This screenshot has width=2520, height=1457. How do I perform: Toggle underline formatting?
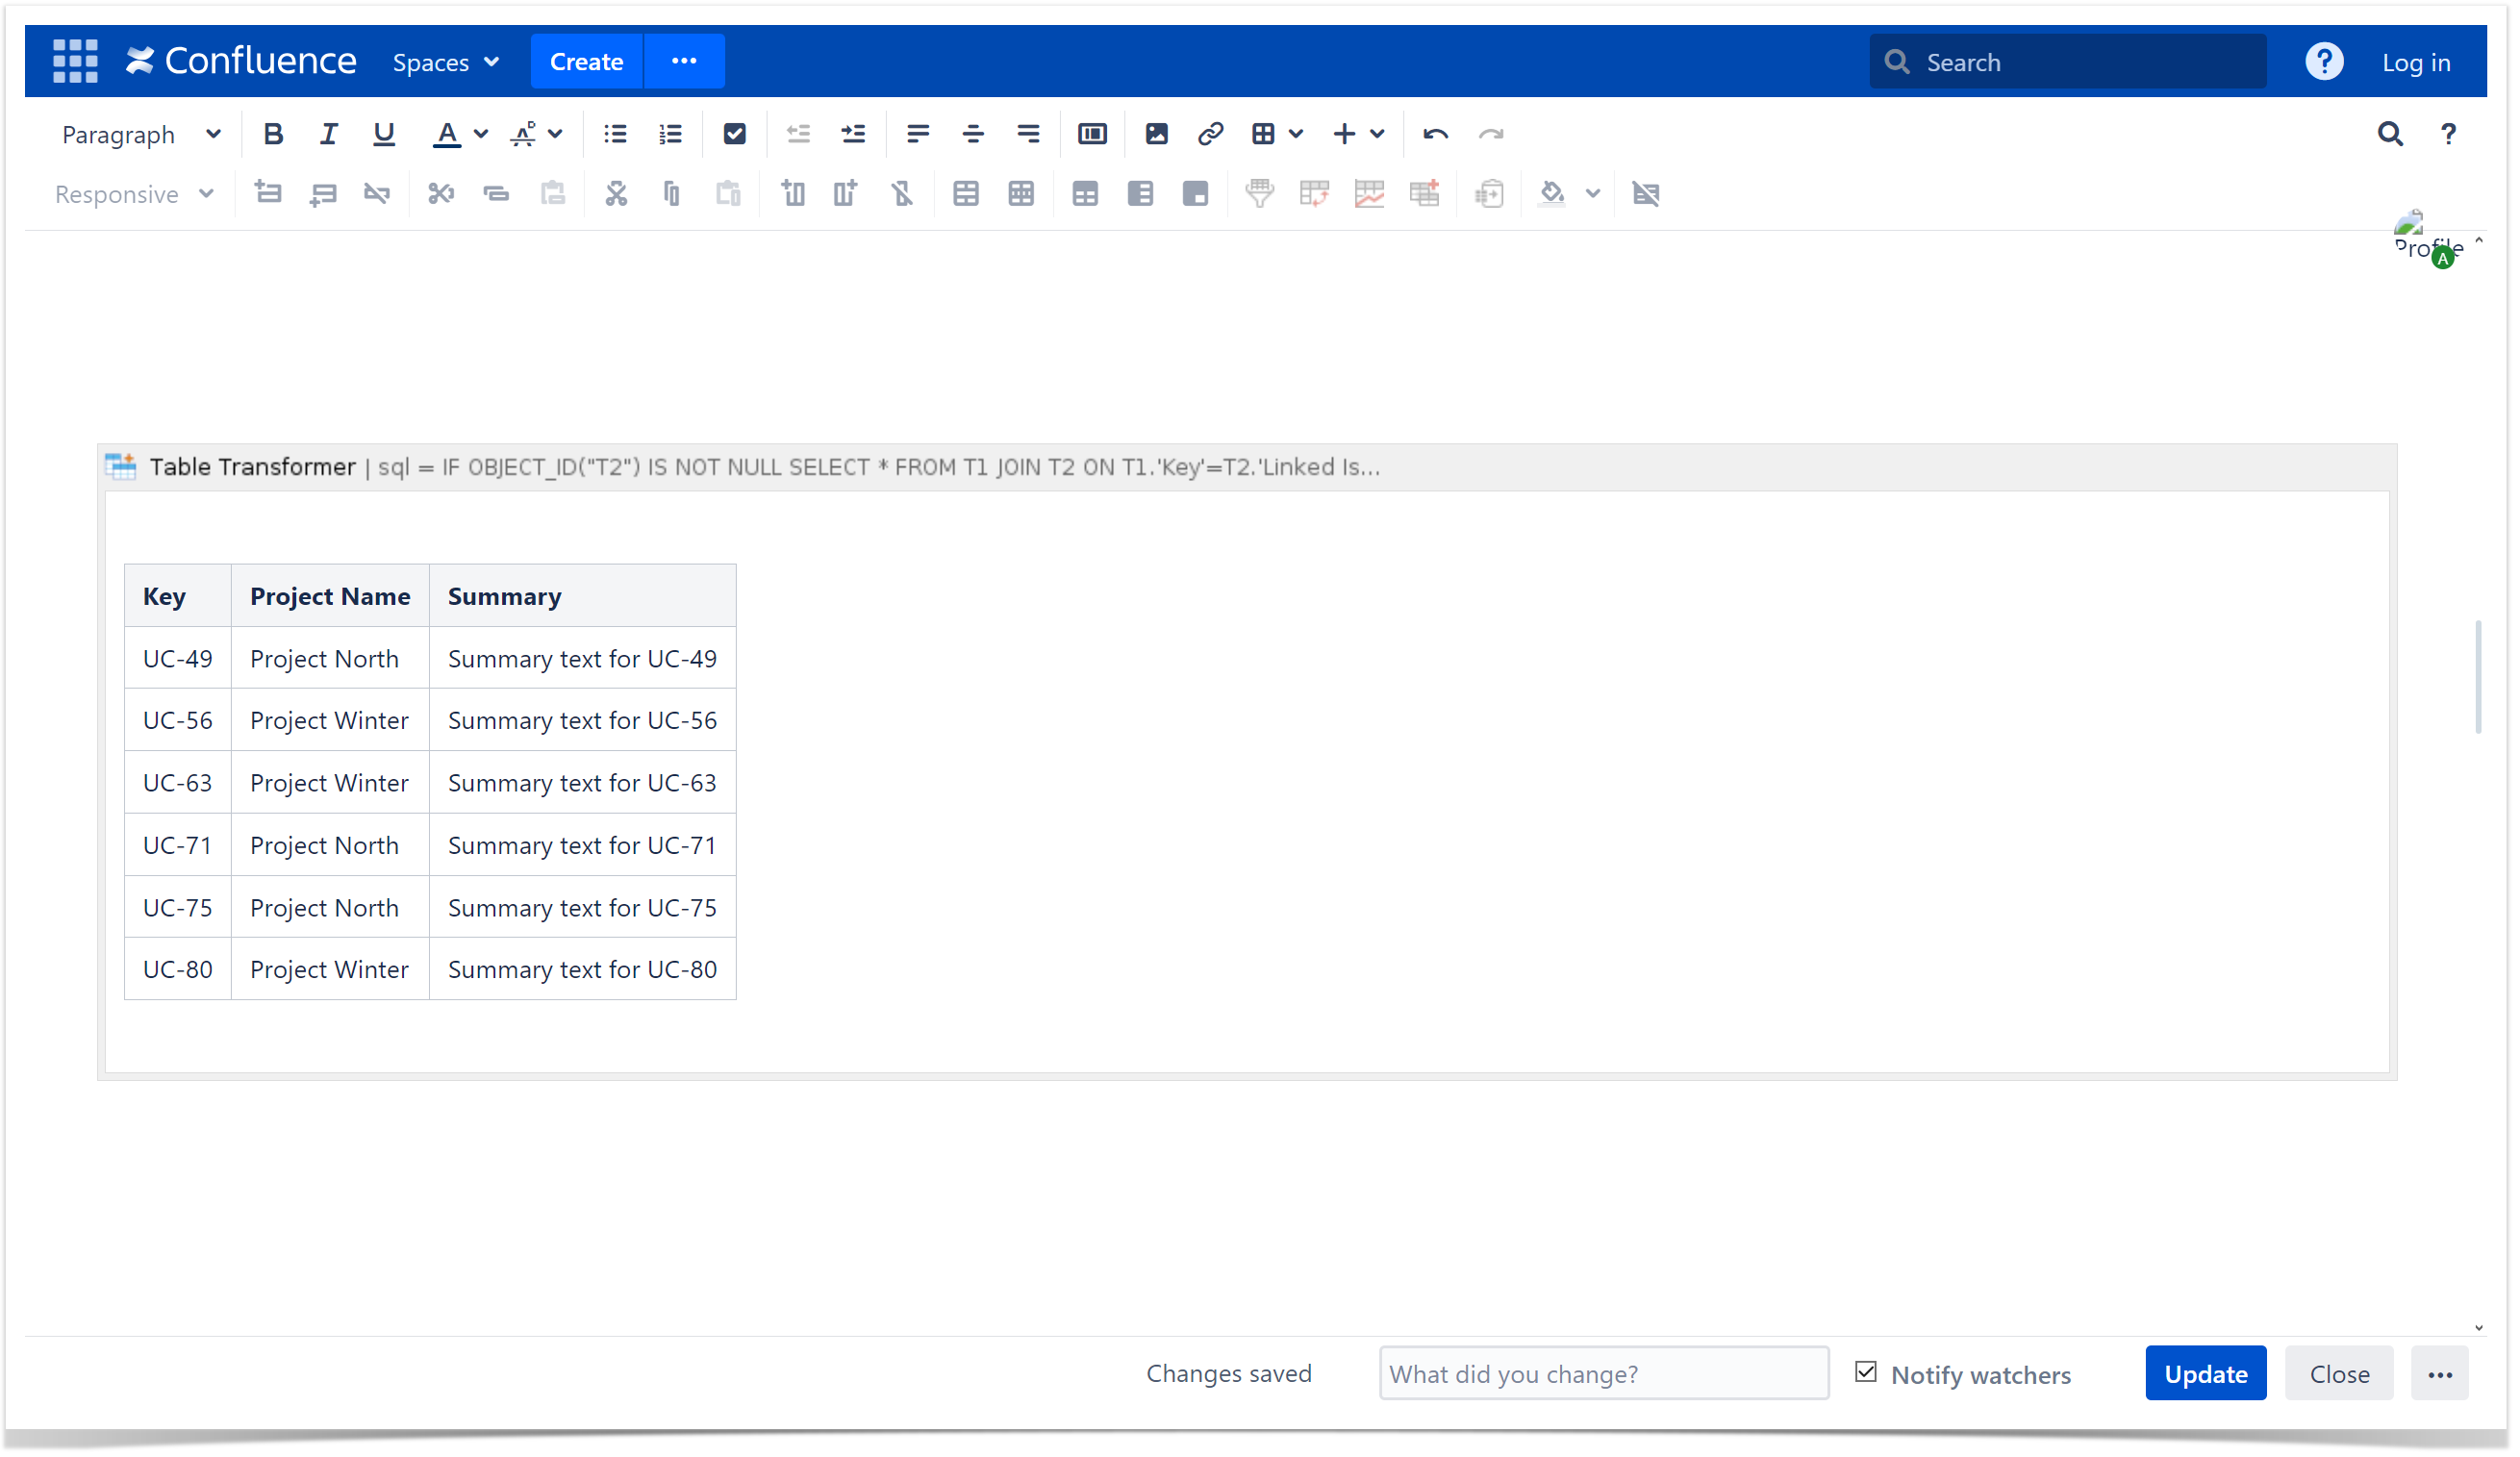383,134
